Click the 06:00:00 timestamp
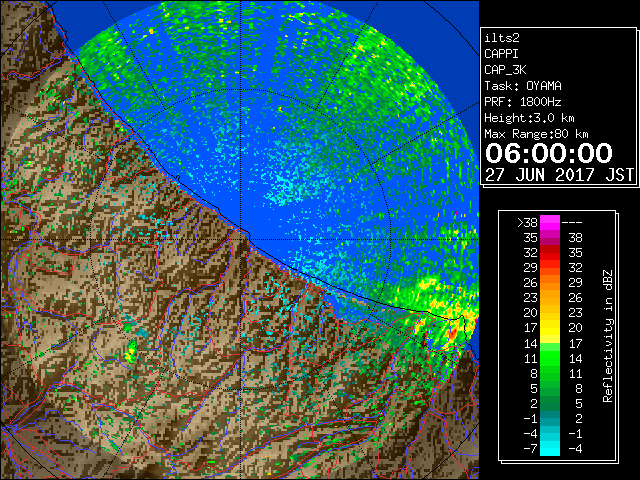 [549, 153]
